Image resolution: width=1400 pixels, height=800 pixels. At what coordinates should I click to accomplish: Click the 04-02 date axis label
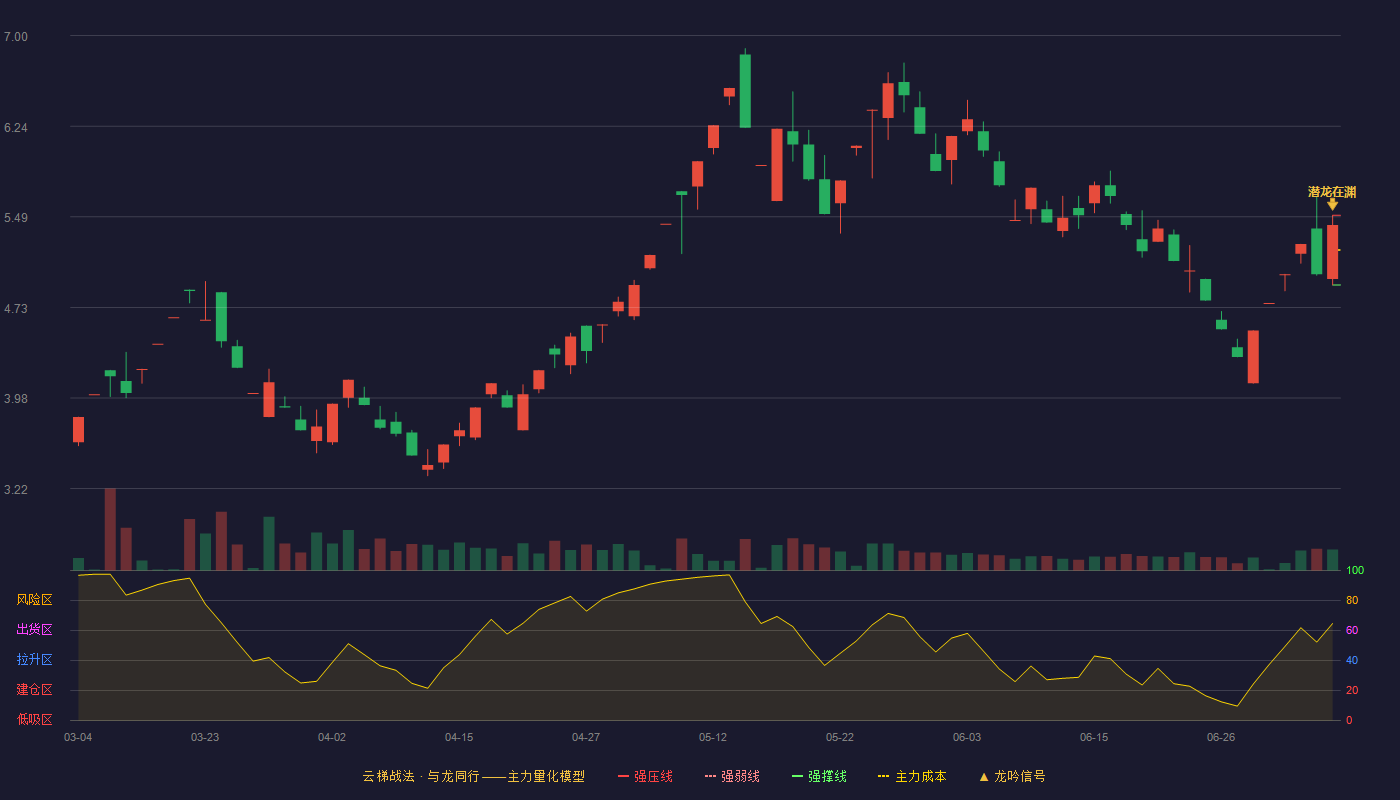[332, 737]
